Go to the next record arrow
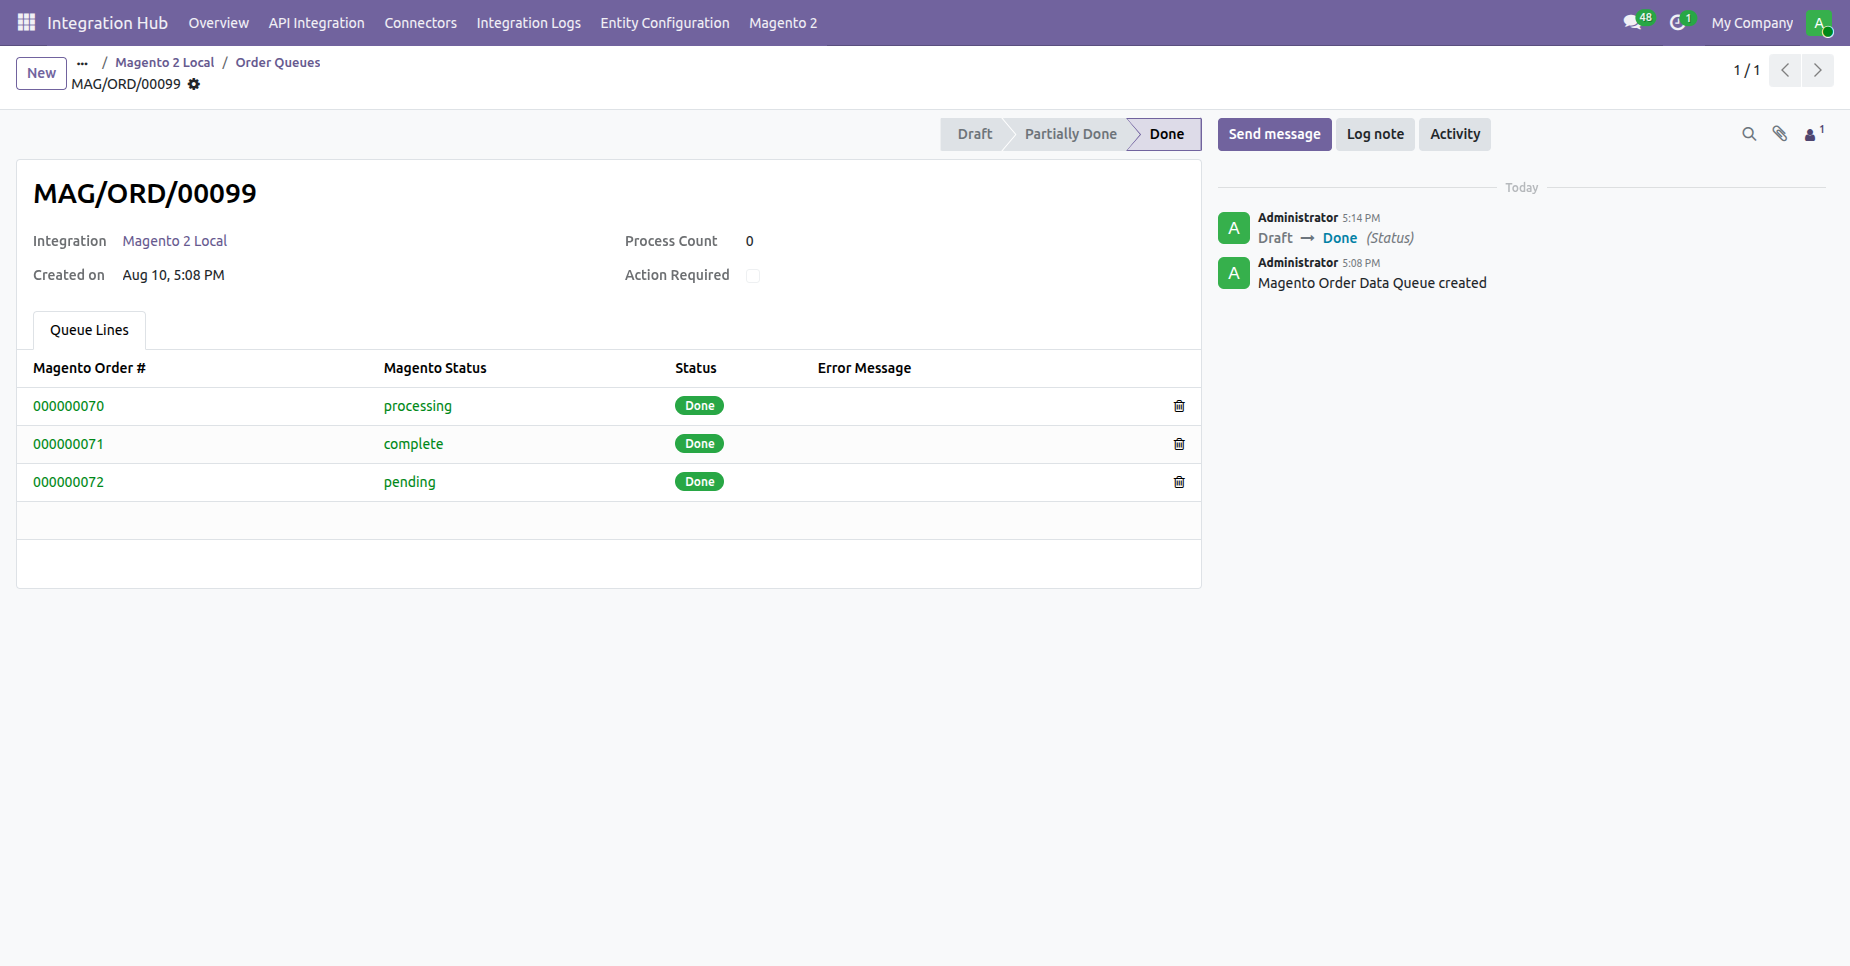Image resolution: width=1850 pixels, height=966 pixels. click(x=1818, y=70)
